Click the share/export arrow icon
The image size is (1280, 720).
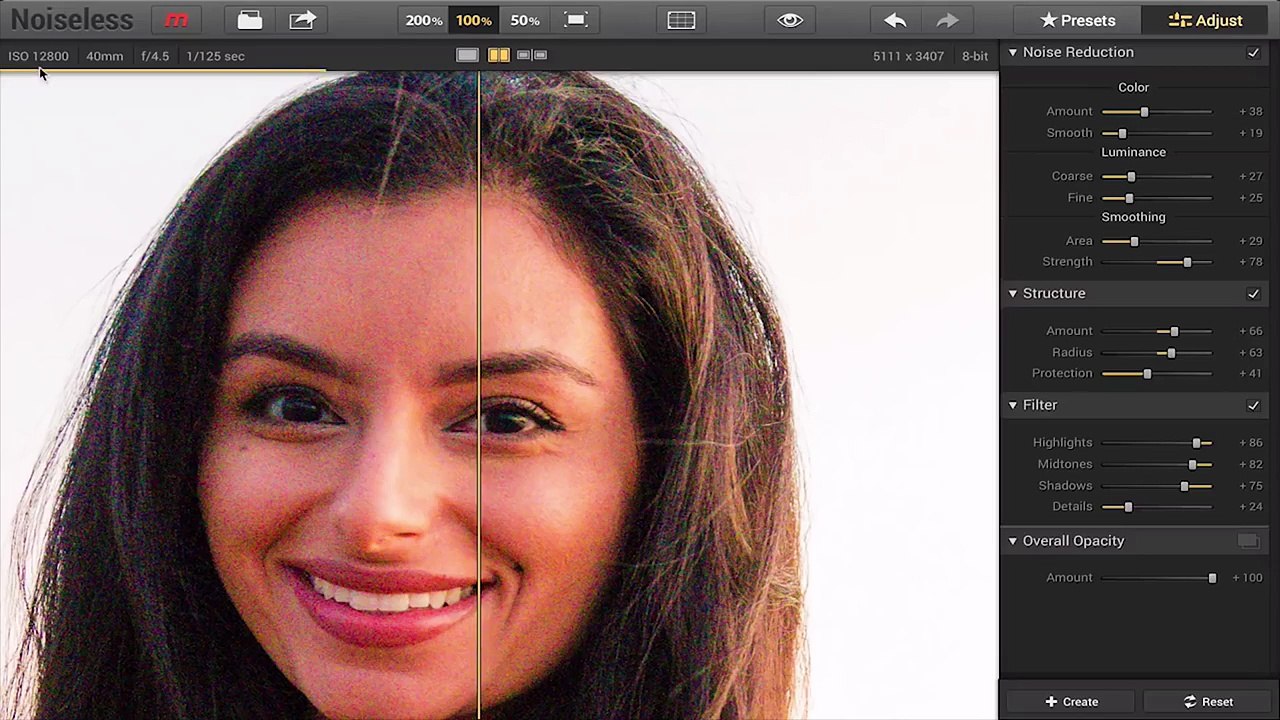pos(302,20)
